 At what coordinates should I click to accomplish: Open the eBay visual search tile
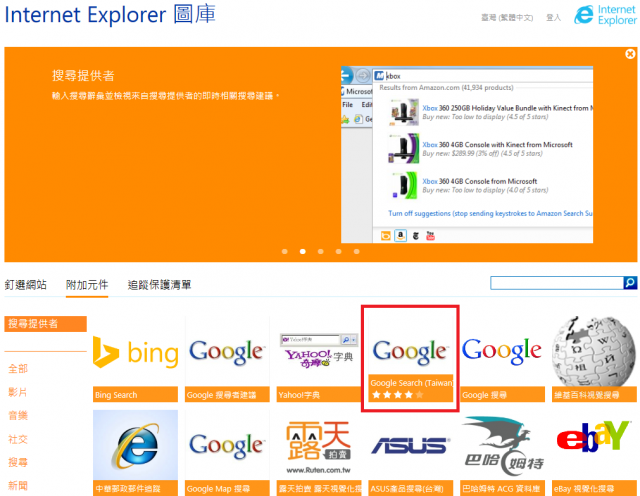click(x=594, y=453)
